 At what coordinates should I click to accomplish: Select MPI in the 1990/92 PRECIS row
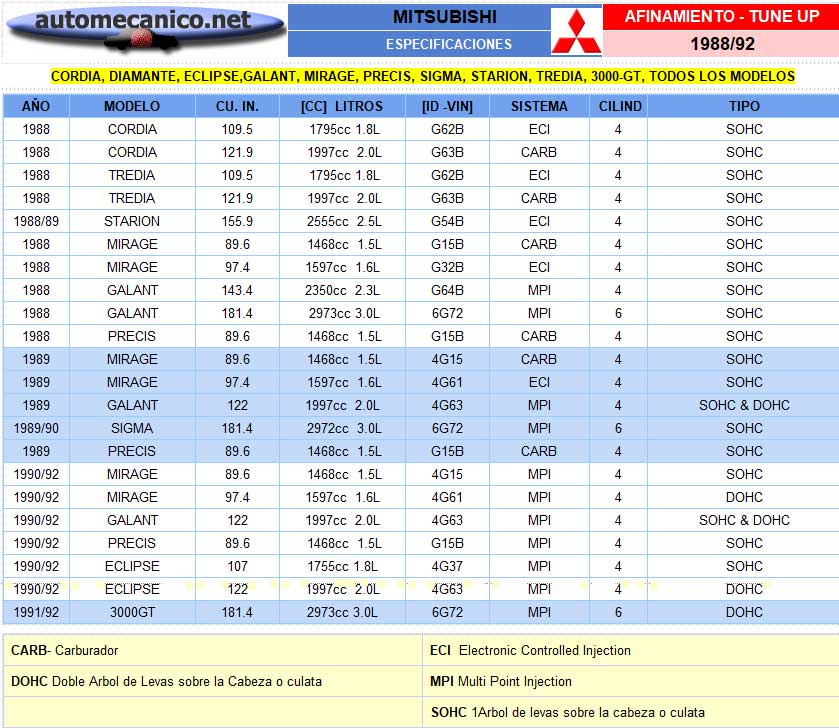coord(539,543)
